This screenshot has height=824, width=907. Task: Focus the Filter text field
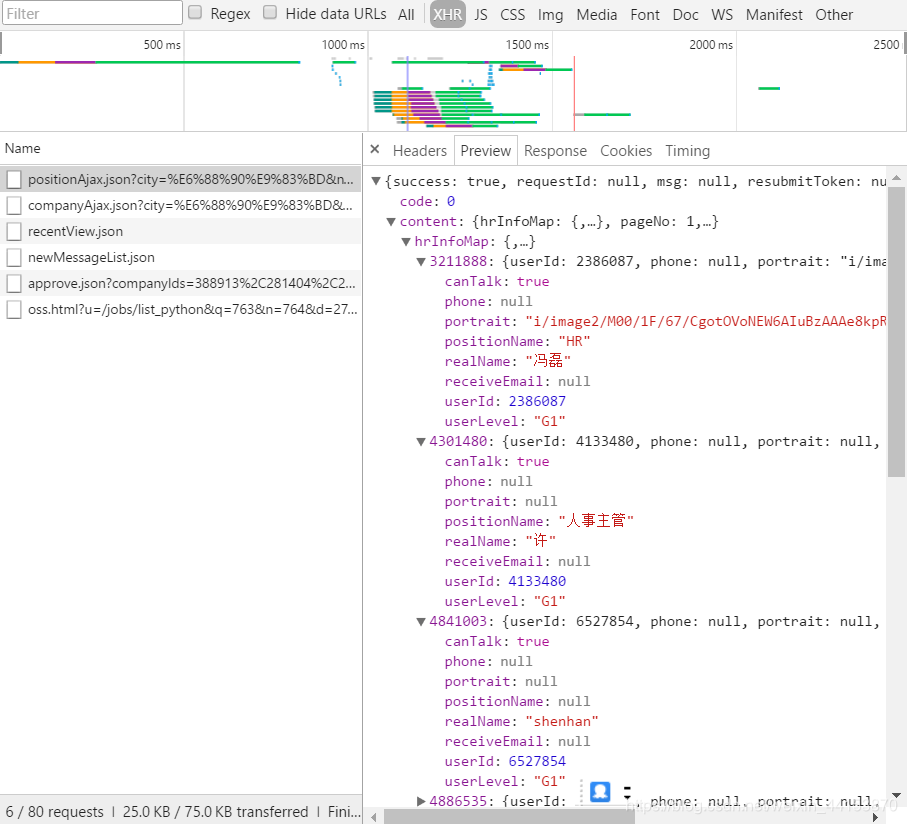coord(92,13)
